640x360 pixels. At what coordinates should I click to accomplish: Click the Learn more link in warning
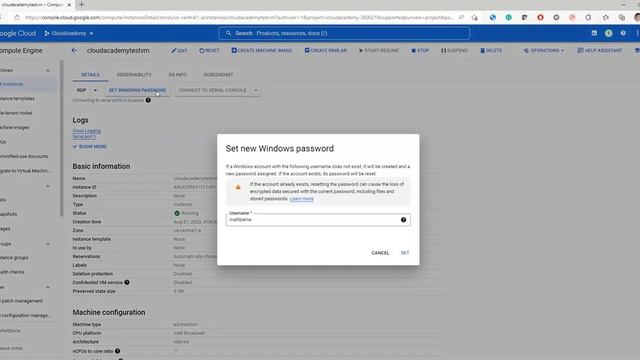[302, 199]
